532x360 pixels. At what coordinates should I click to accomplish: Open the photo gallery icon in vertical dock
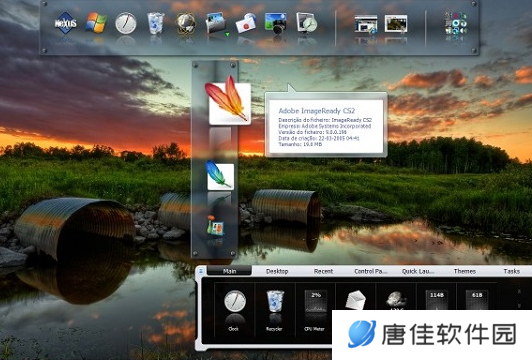(x=215, y=226)
